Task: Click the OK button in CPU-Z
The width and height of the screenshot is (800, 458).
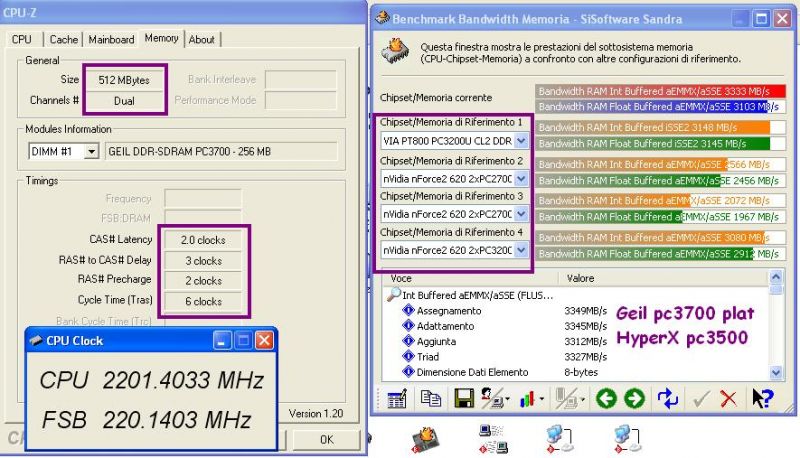Action: pyautogui.click(x=327, y=440)
